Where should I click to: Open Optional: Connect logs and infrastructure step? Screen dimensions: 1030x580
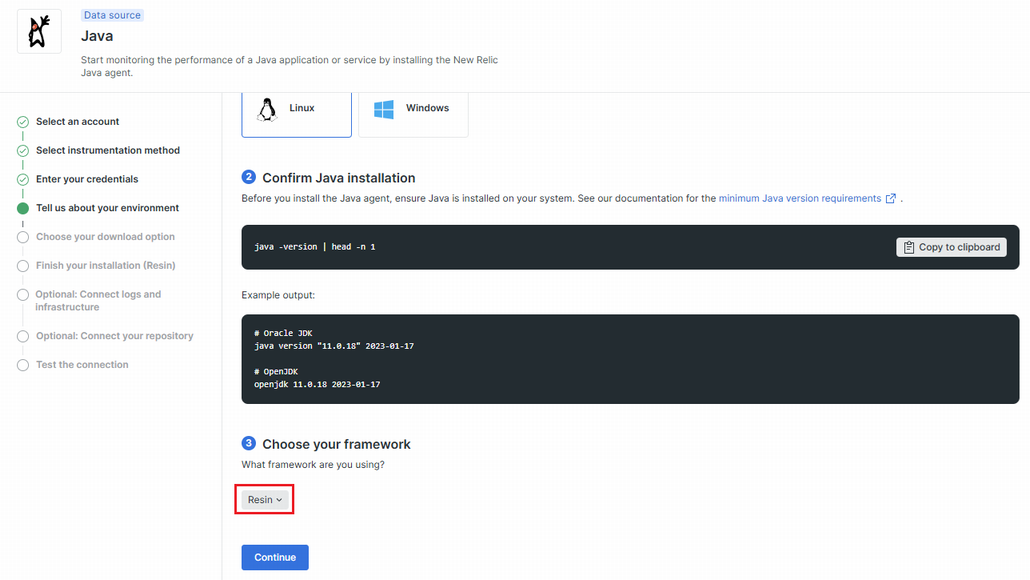[98, 301]
